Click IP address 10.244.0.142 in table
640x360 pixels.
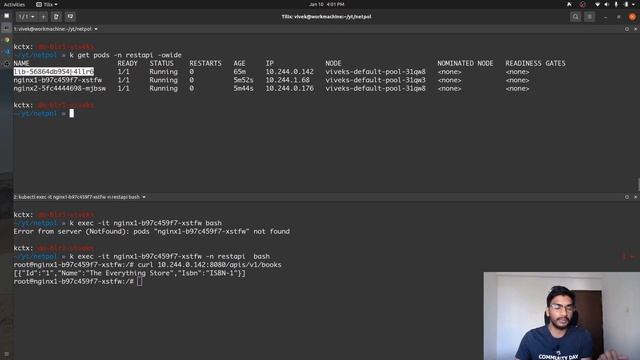click(x=289, y=72)
